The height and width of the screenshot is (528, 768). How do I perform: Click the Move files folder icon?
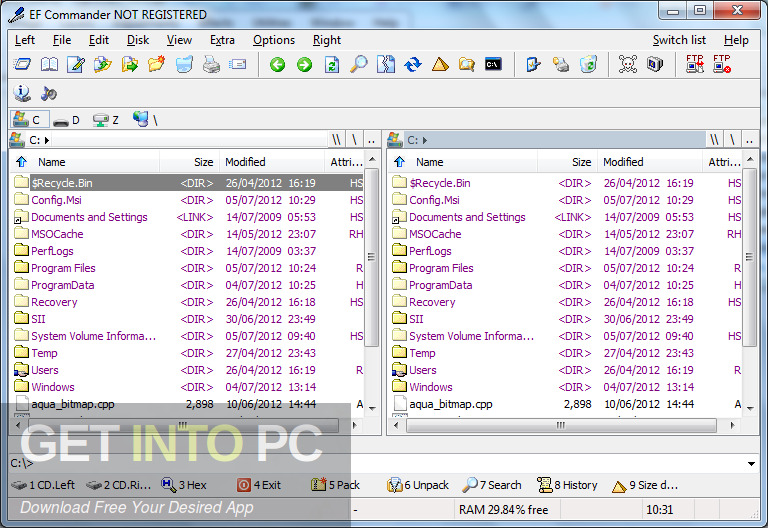[129, 64]
